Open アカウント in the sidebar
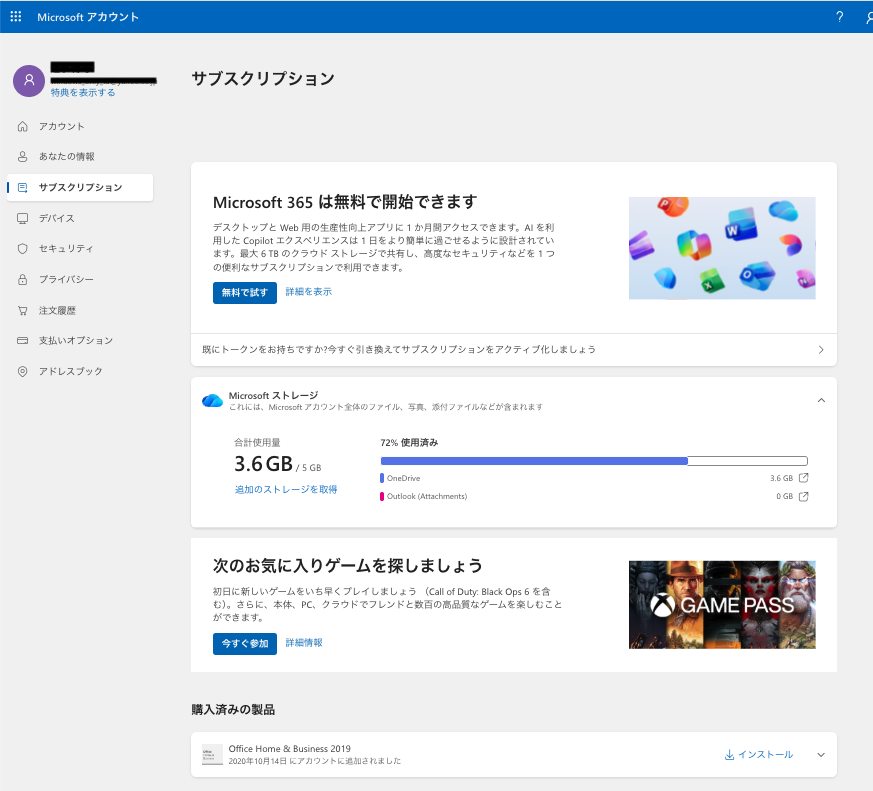Image resolution: width=873 pixels, height=791 pixels. pos(62,126)
